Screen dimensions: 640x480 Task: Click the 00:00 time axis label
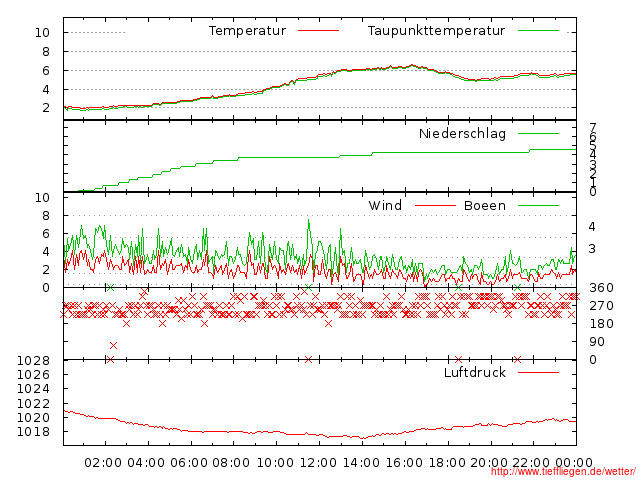tap(574, 463)
